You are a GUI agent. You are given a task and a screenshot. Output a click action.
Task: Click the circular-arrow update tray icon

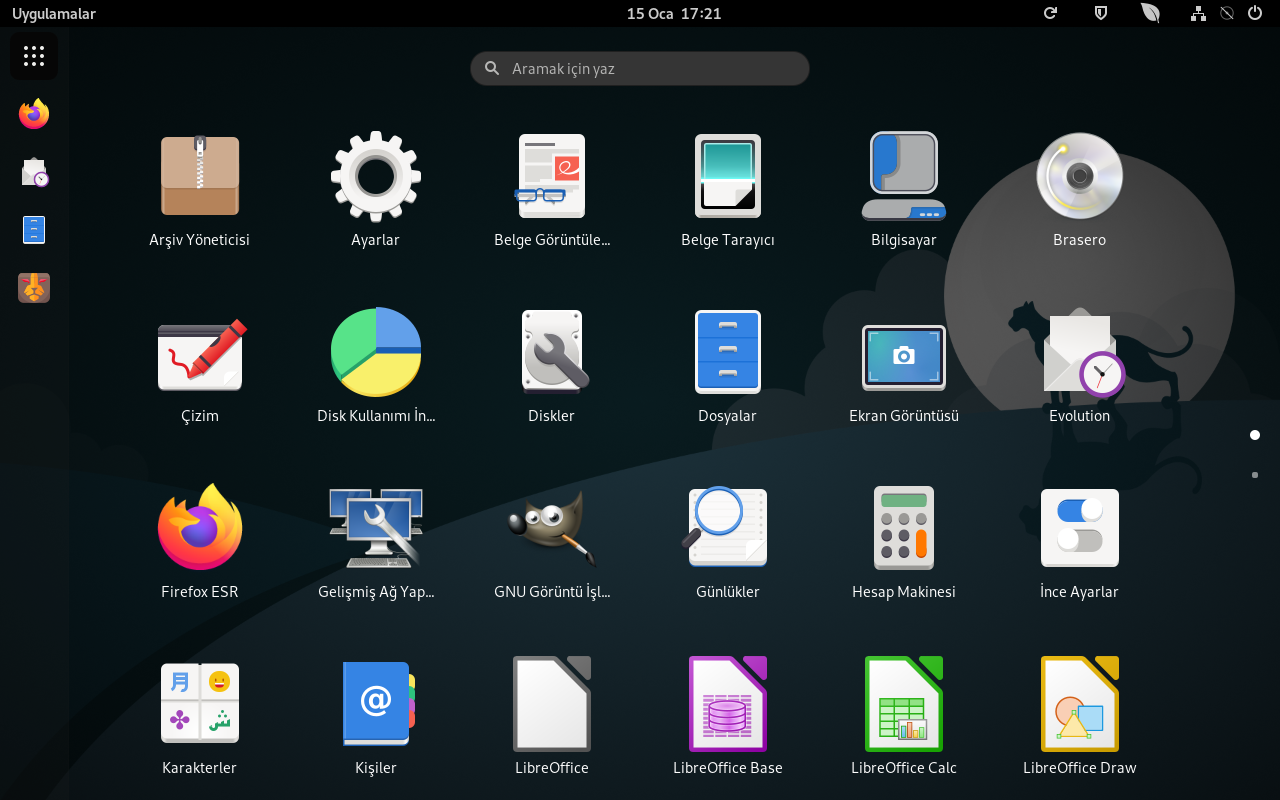coord(1050,13)
